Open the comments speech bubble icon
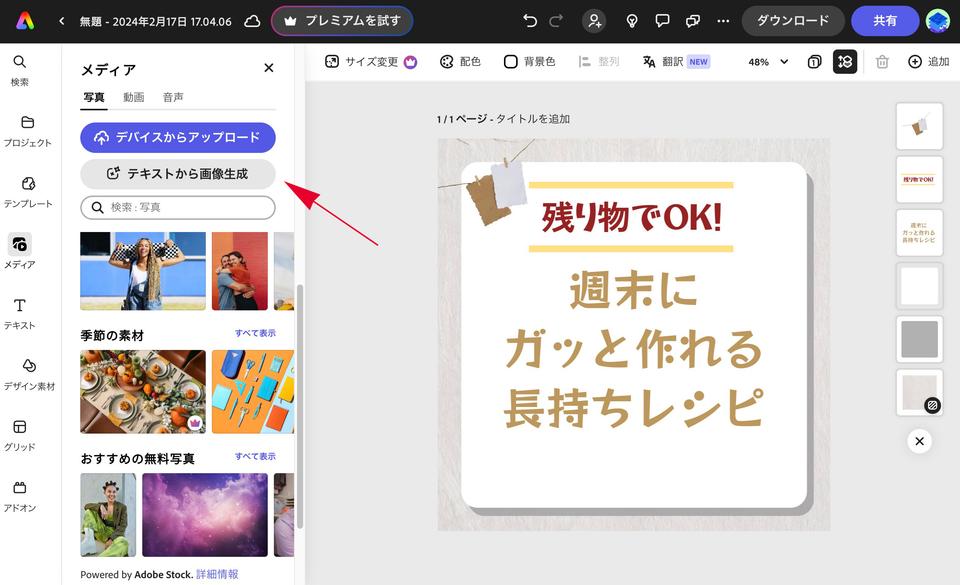Screen dimensions: 960x585 (x=662, y=21)
